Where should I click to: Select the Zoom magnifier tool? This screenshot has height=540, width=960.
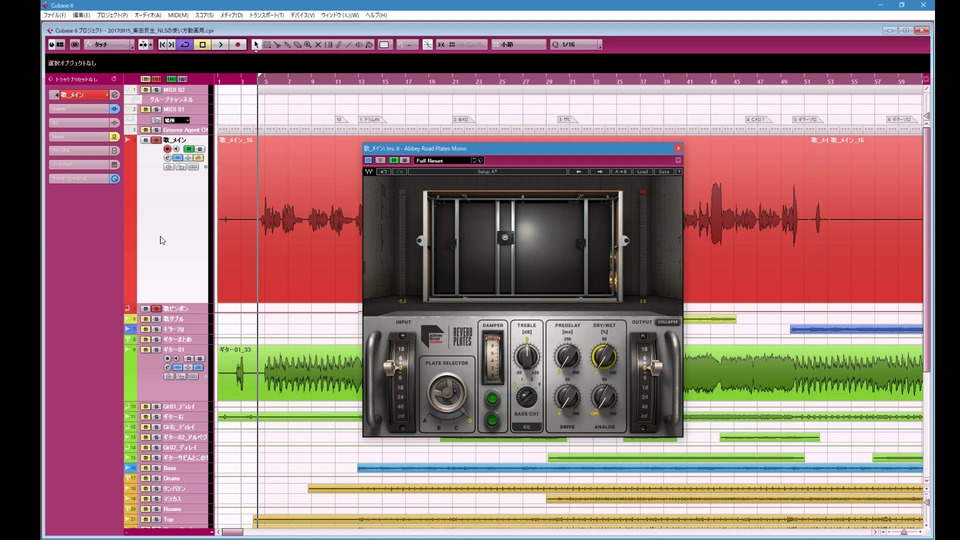(x=308, y=45)
